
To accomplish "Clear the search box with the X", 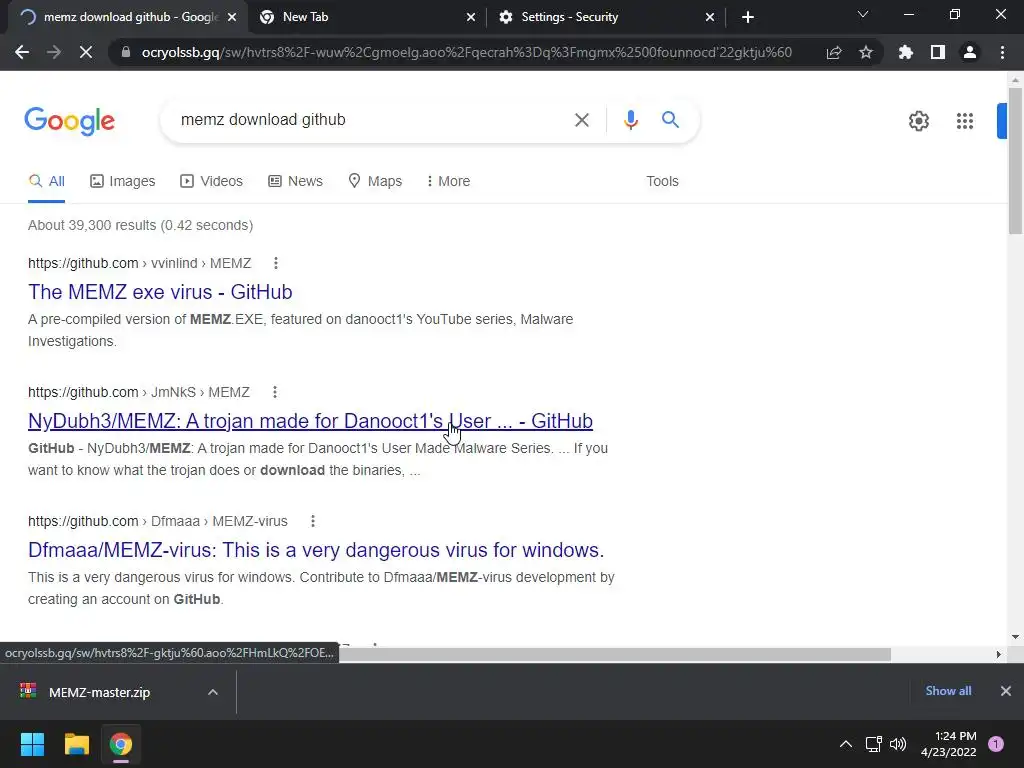I will pyautogui.click(x=581, y=120).
